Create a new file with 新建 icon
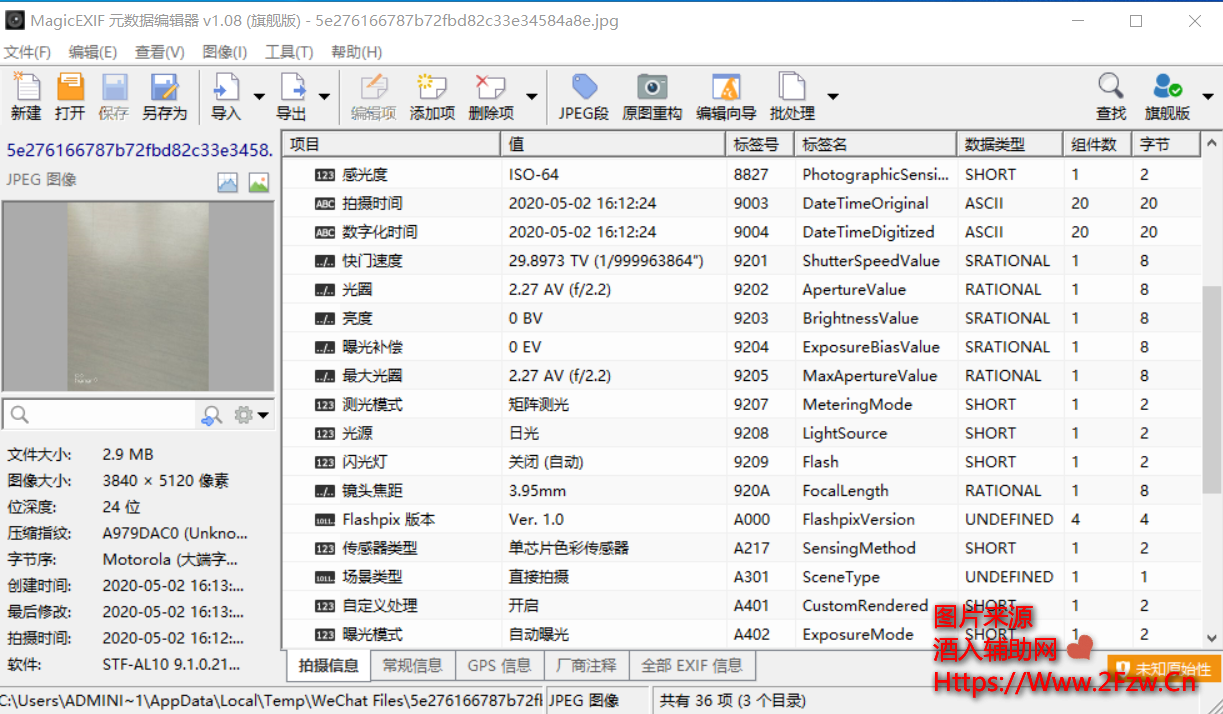Image resolution: width=1223 pixels, height=714 pixels. click(25, 96)
